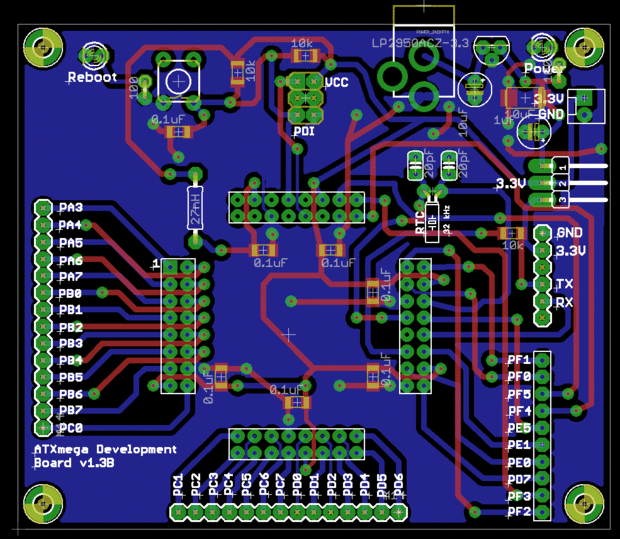620x539 pixels.
Task: Click pin 3 of the right-angle header
Action: coord(562,199)
